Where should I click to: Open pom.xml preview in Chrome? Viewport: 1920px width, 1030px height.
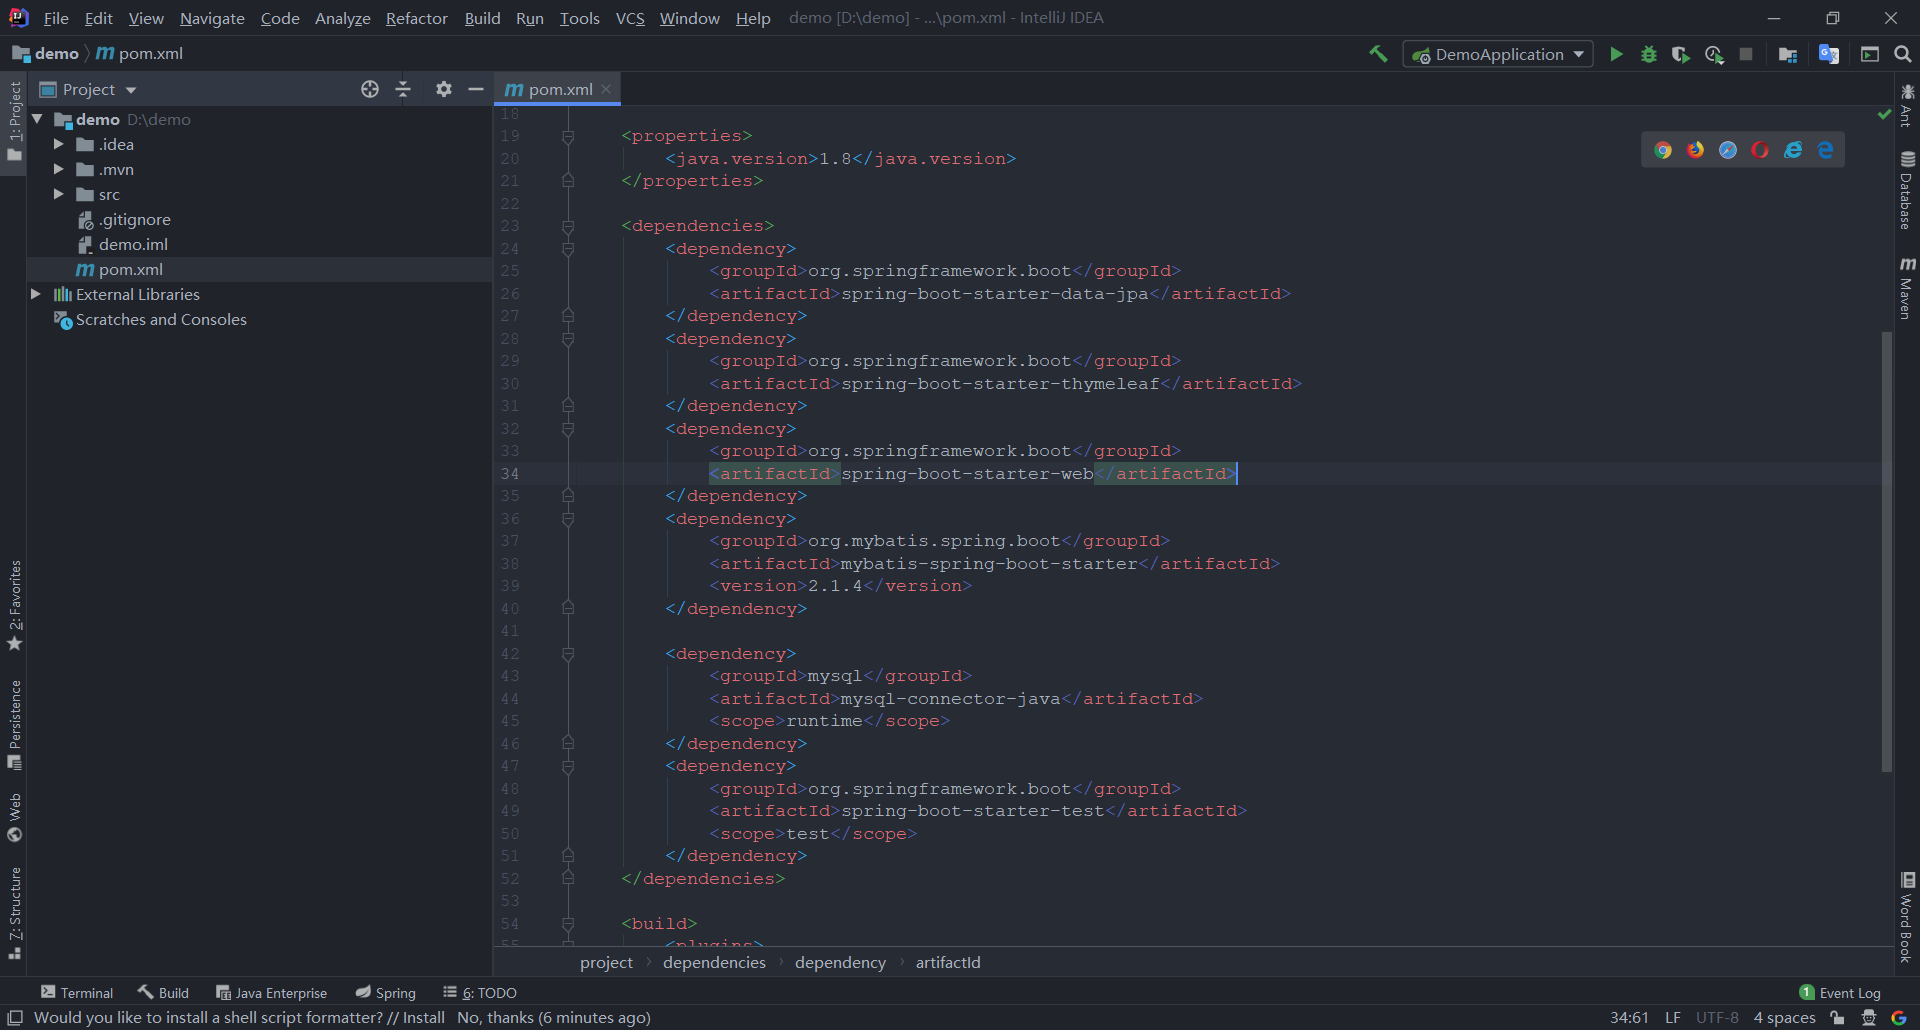coord(1663,150)
